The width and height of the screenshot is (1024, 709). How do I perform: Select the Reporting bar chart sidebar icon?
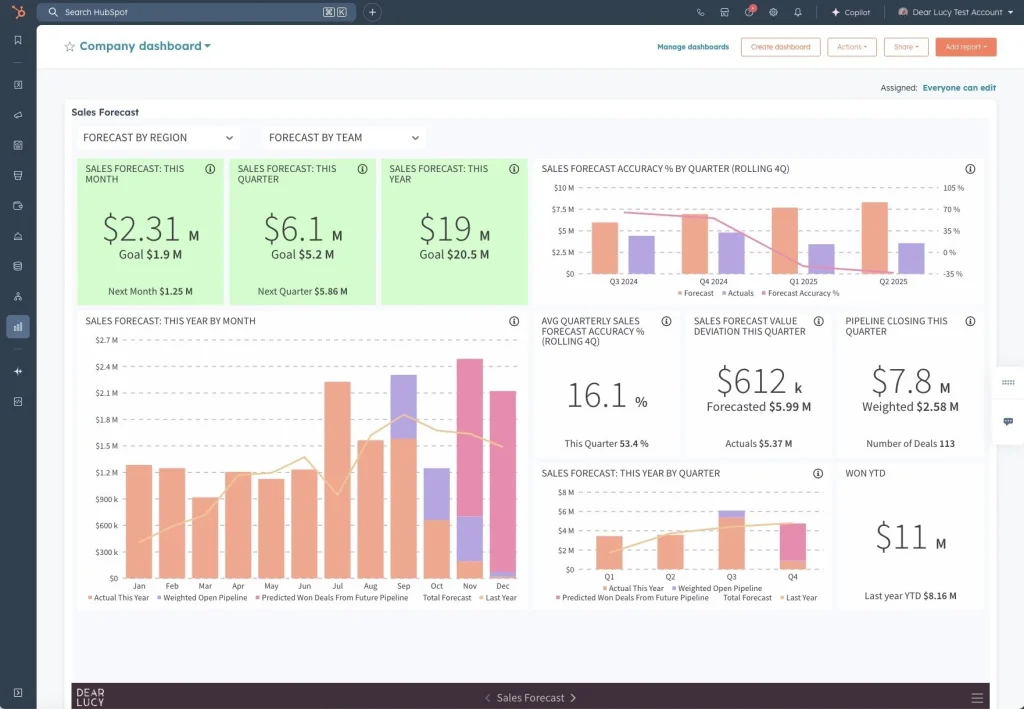(x=17, y=326)
